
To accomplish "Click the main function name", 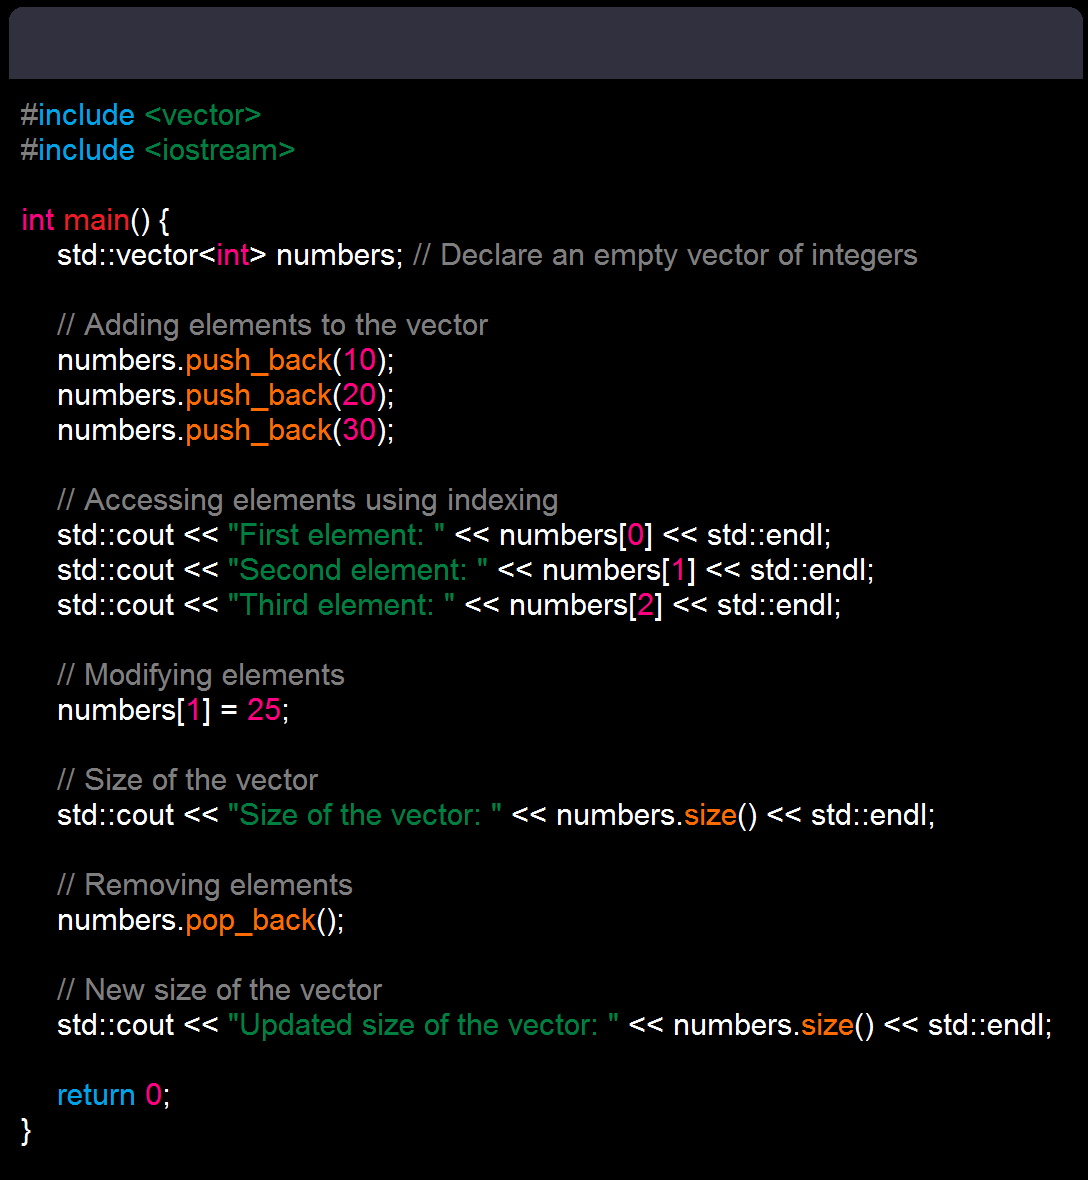I will [x=96, y=220].
